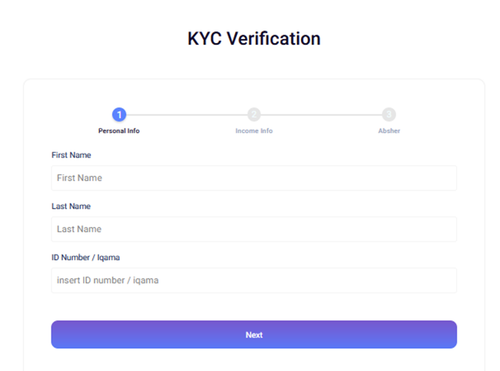Image resolution: width=500 pixels, height=371 pixels.
Task: Click progress line between steps 1 and 2
Action: 187,115
